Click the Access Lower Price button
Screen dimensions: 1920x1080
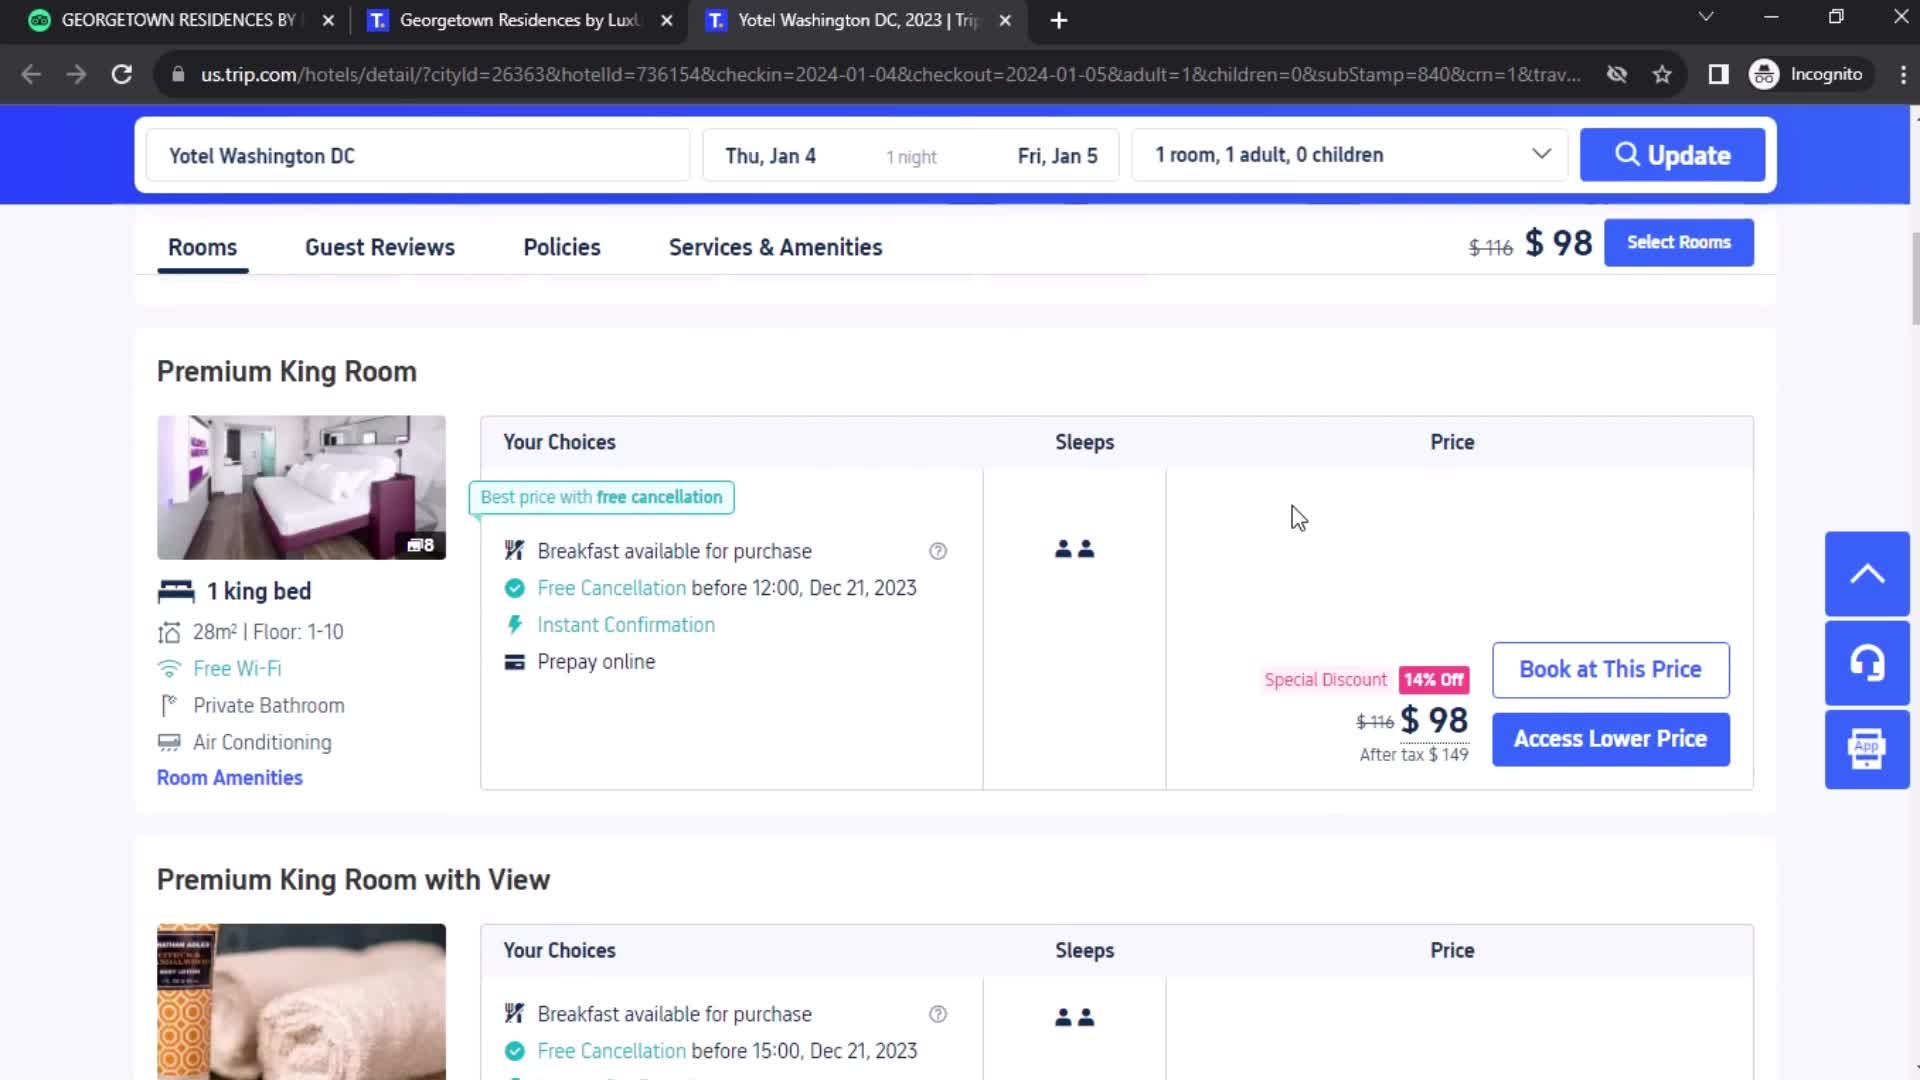(x=1610, y=739)
